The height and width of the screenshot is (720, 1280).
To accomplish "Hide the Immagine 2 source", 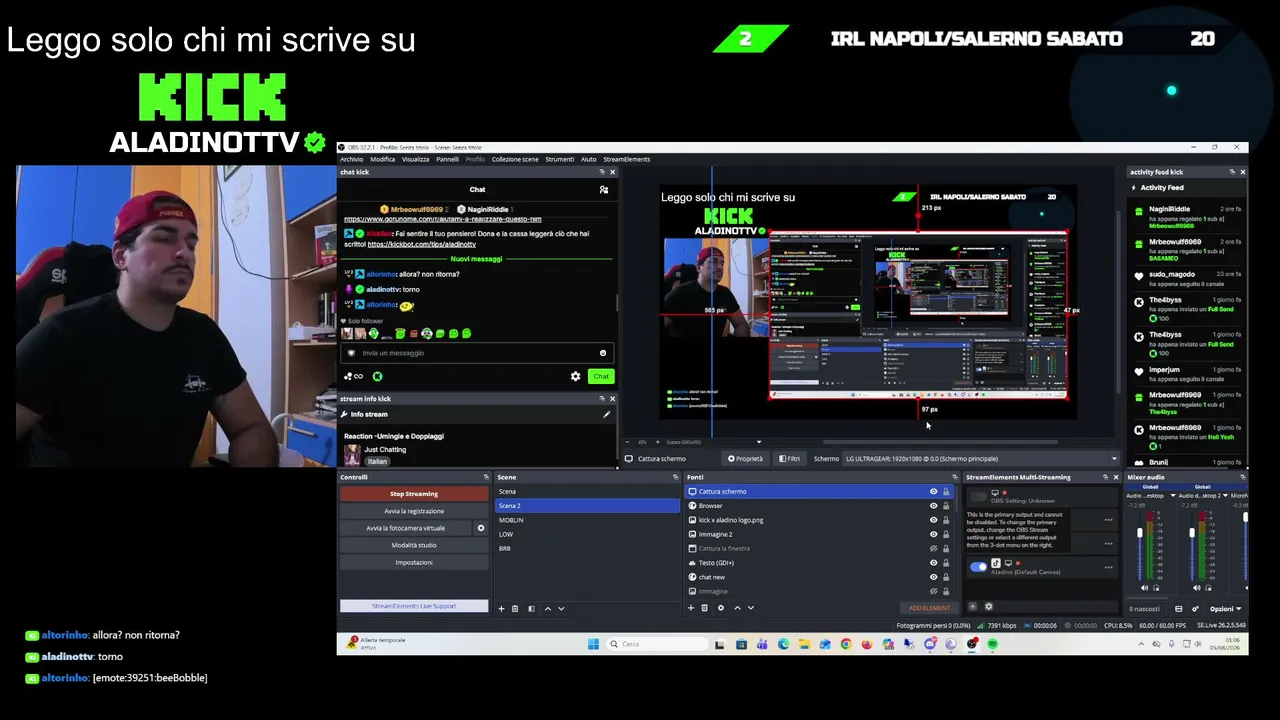I will [x=933, y=534].
